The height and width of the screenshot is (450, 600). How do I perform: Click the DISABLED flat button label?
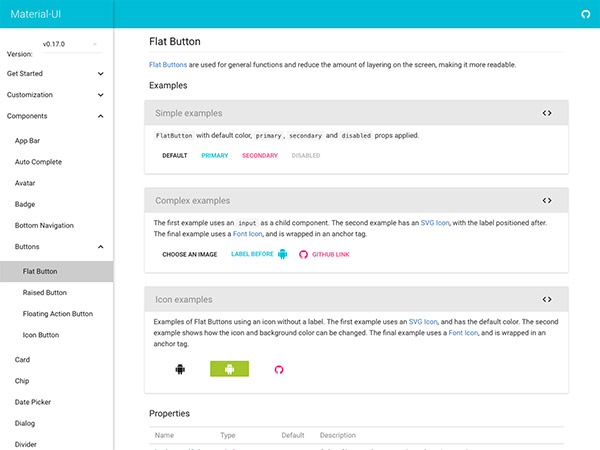click(x=306, y=155)
